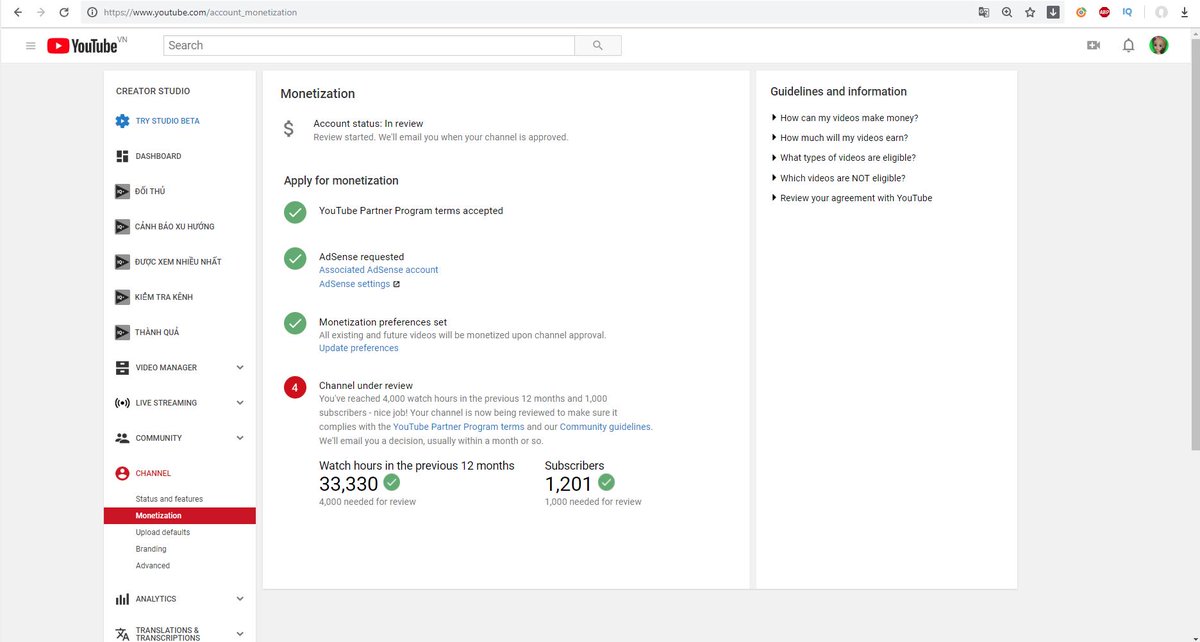
Task: Expand the Analytics section chevron
Action: pos(240,599)
